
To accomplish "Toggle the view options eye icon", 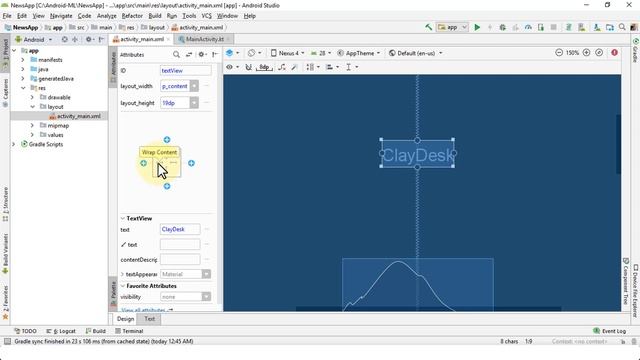I will point(232,67).
